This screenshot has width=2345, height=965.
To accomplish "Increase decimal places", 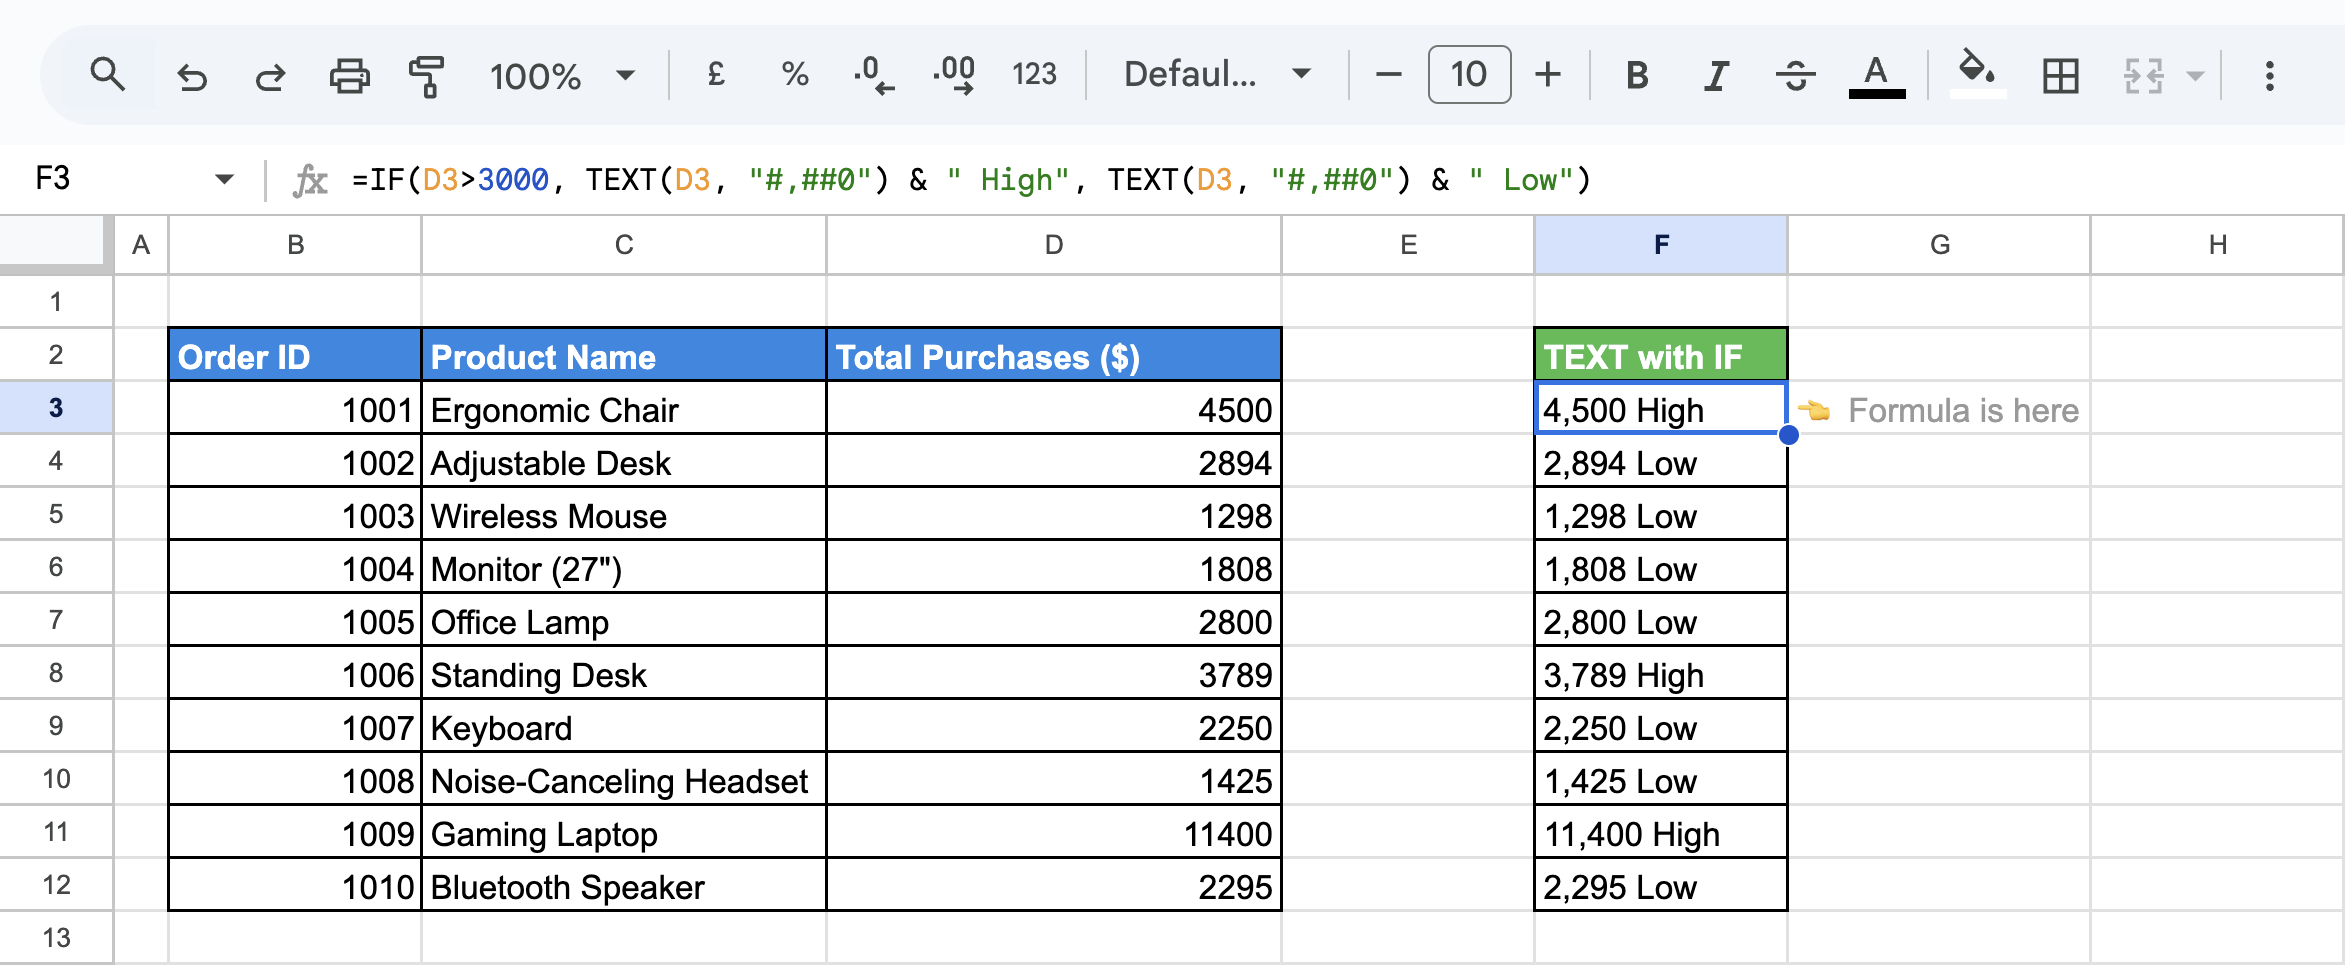I will 954,75.
